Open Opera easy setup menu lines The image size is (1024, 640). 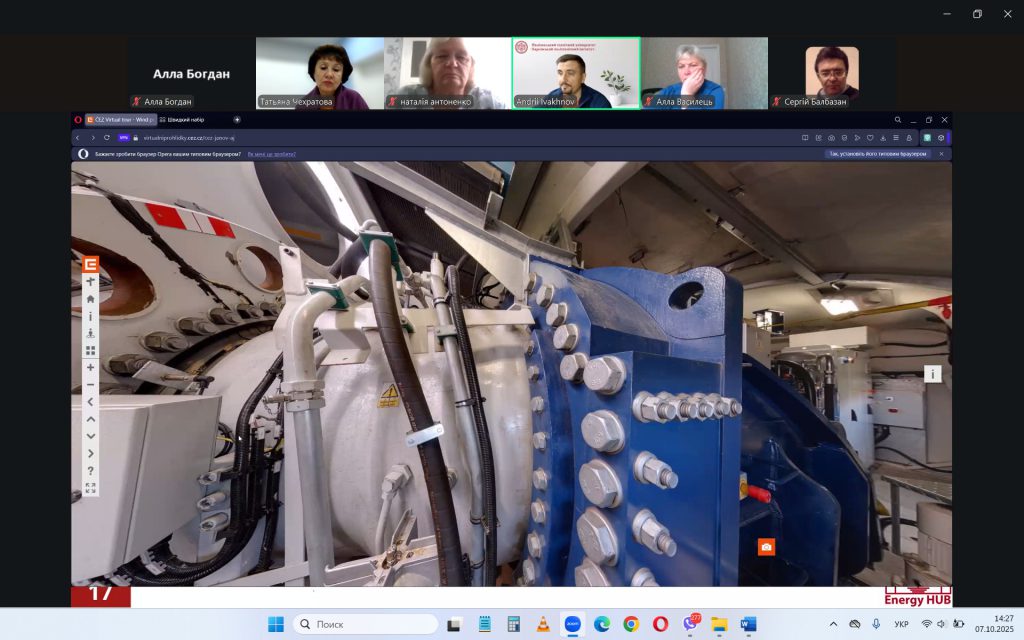point(896,138)
